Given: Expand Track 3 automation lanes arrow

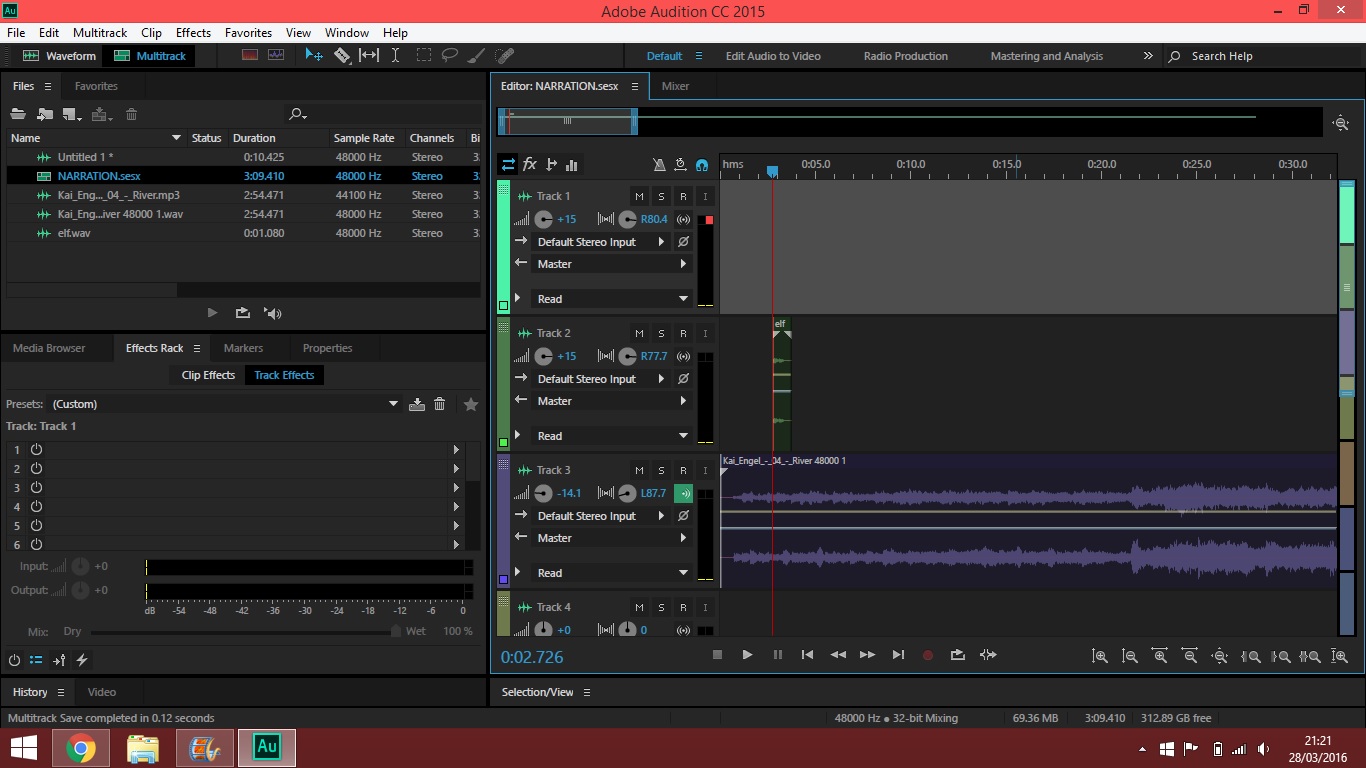Looking at the screenshot, I should (x=518, y=572).
